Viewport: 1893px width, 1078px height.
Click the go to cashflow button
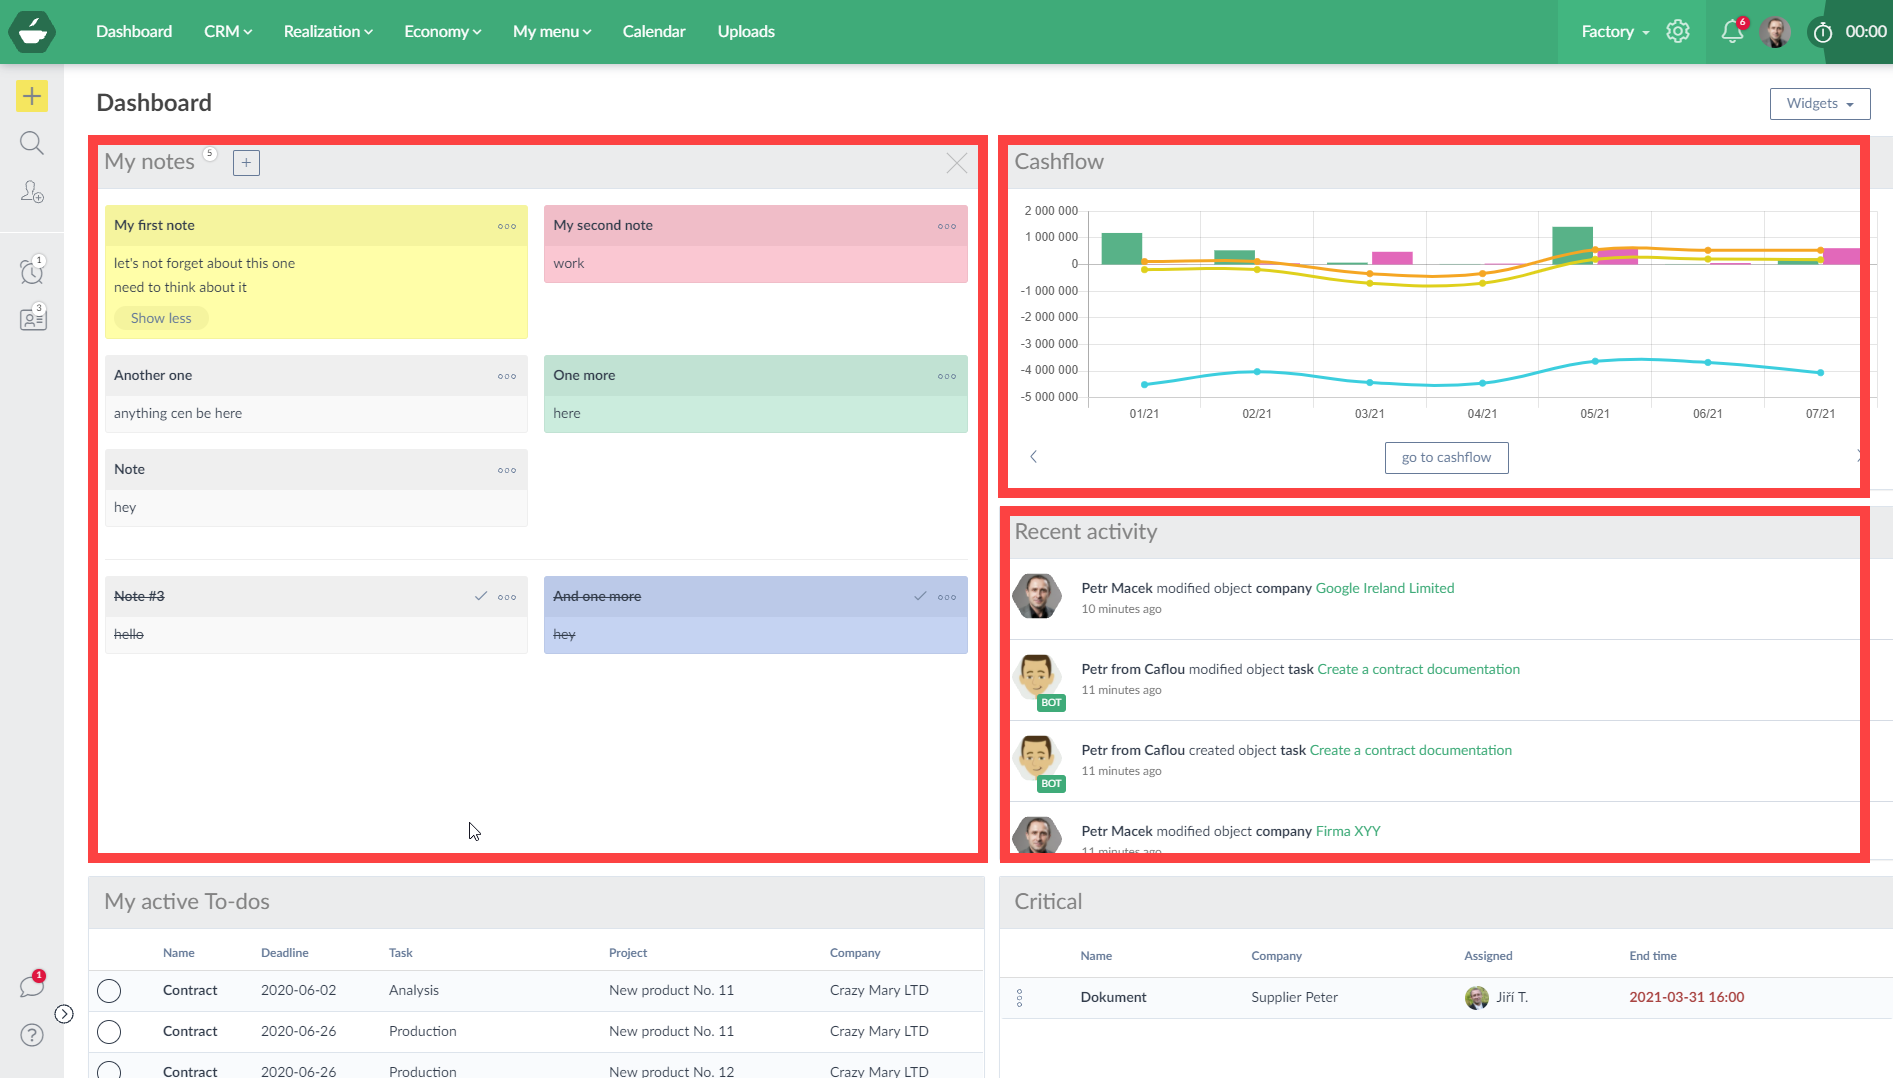pos(1446,458)
